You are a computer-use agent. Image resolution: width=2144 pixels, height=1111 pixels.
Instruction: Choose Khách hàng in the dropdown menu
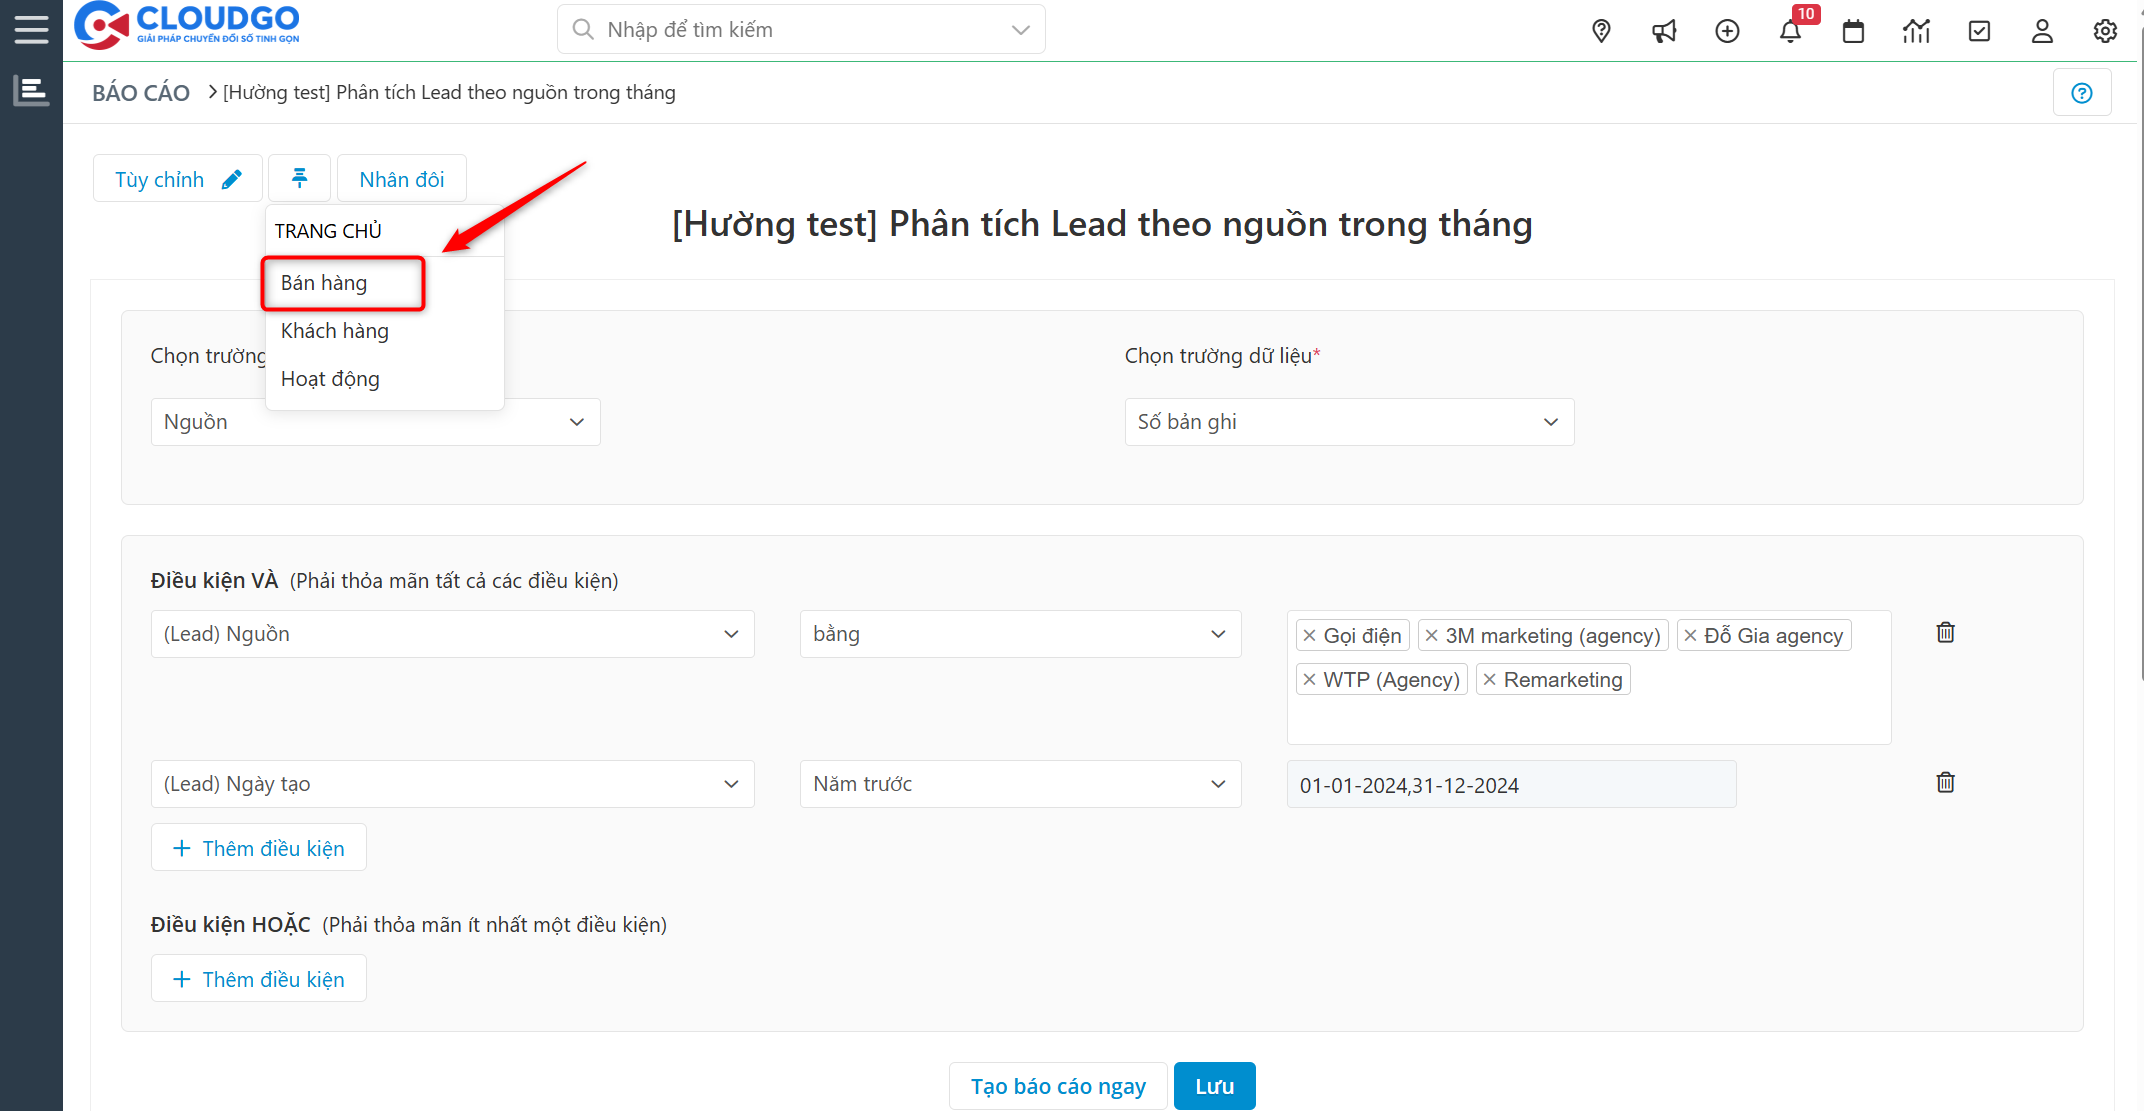(x=334, y=330)
